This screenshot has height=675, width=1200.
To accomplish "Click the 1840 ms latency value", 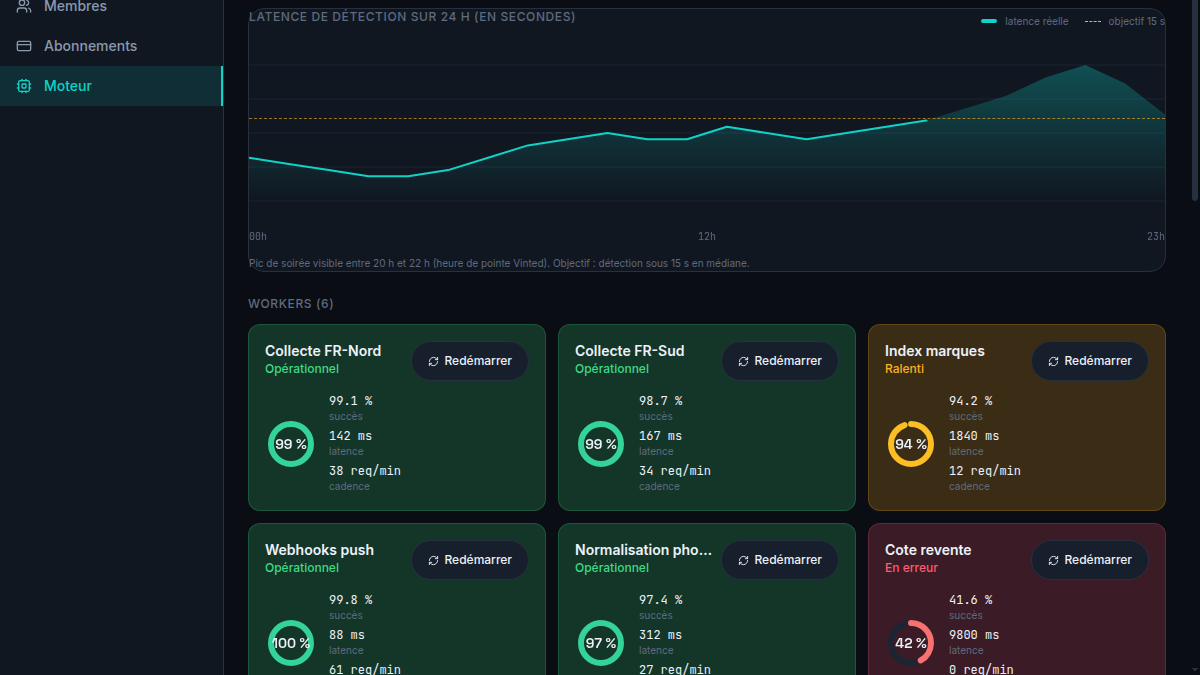I will [974, 436].
